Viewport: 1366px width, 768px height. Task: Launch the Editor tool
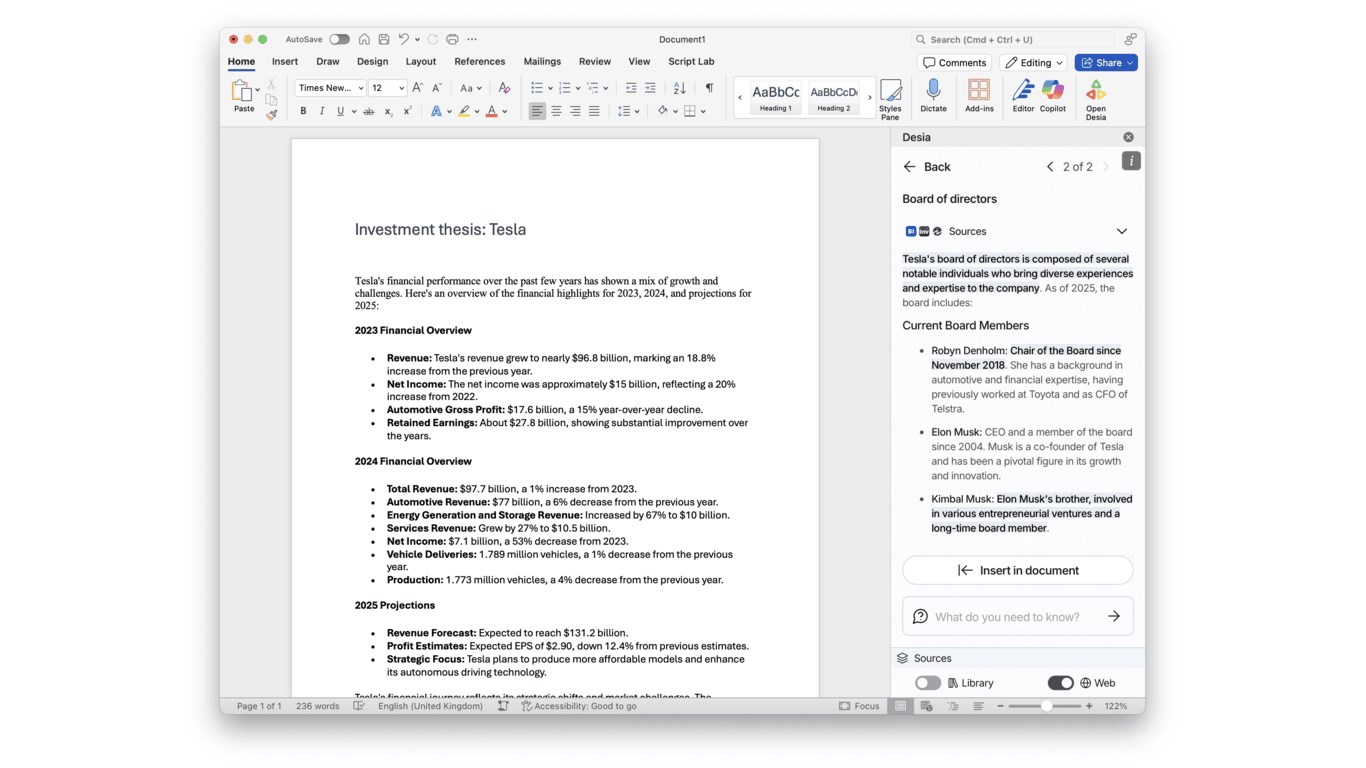1023,97
